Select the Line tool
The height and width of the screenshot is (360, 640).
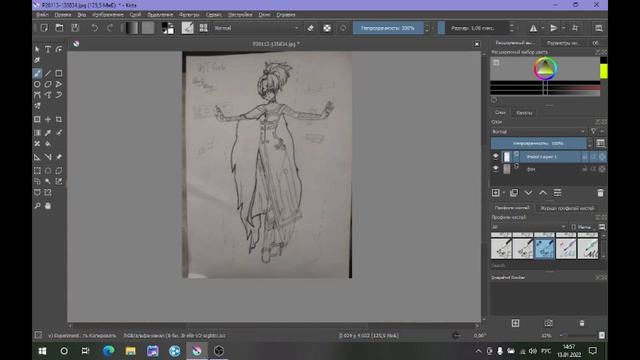click(x=48, y=73)
